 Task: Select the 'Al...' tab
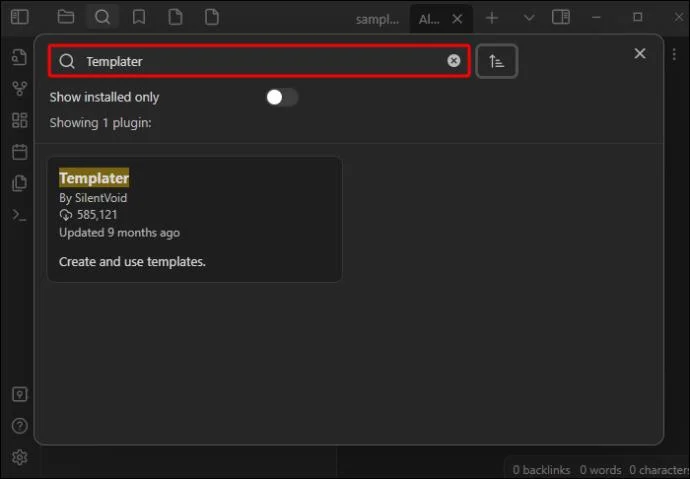[x=429, y=19]
